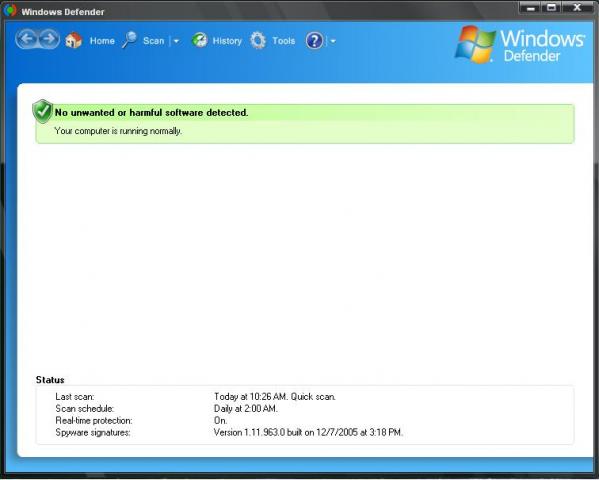The height and width of the screenshot is (480, 599).
Task: Minimize the Windows Defender window
Action: 530,7
